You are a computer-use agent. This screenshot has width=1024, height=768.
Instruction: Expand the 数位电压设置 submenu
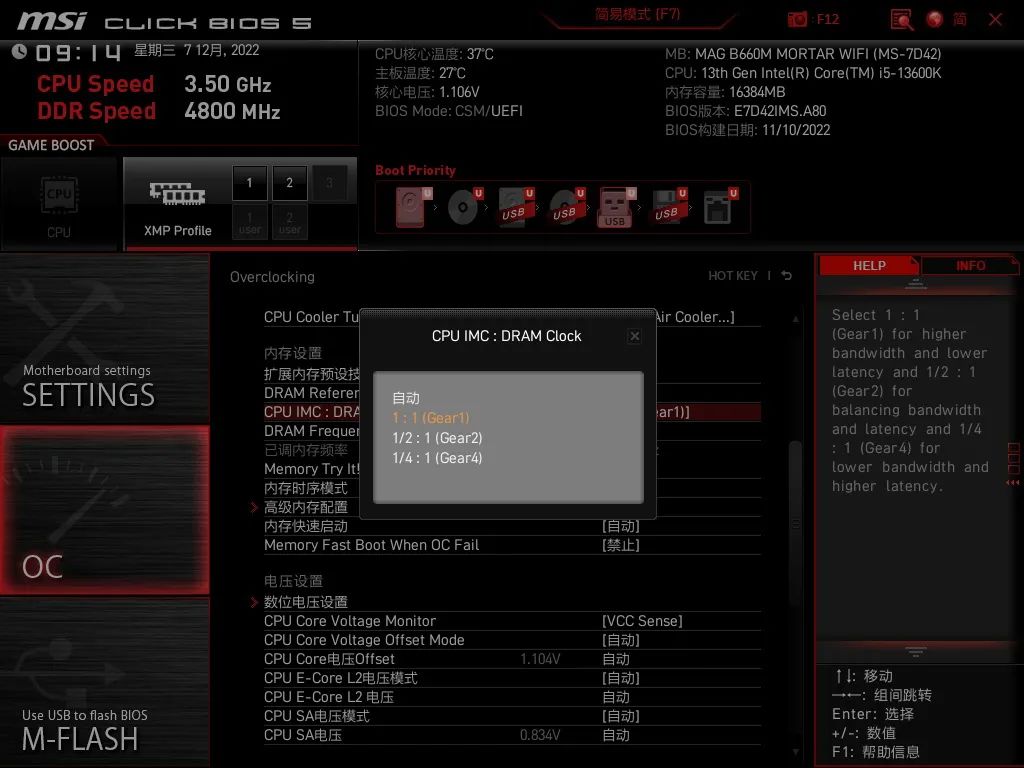(x=306, y=601)
